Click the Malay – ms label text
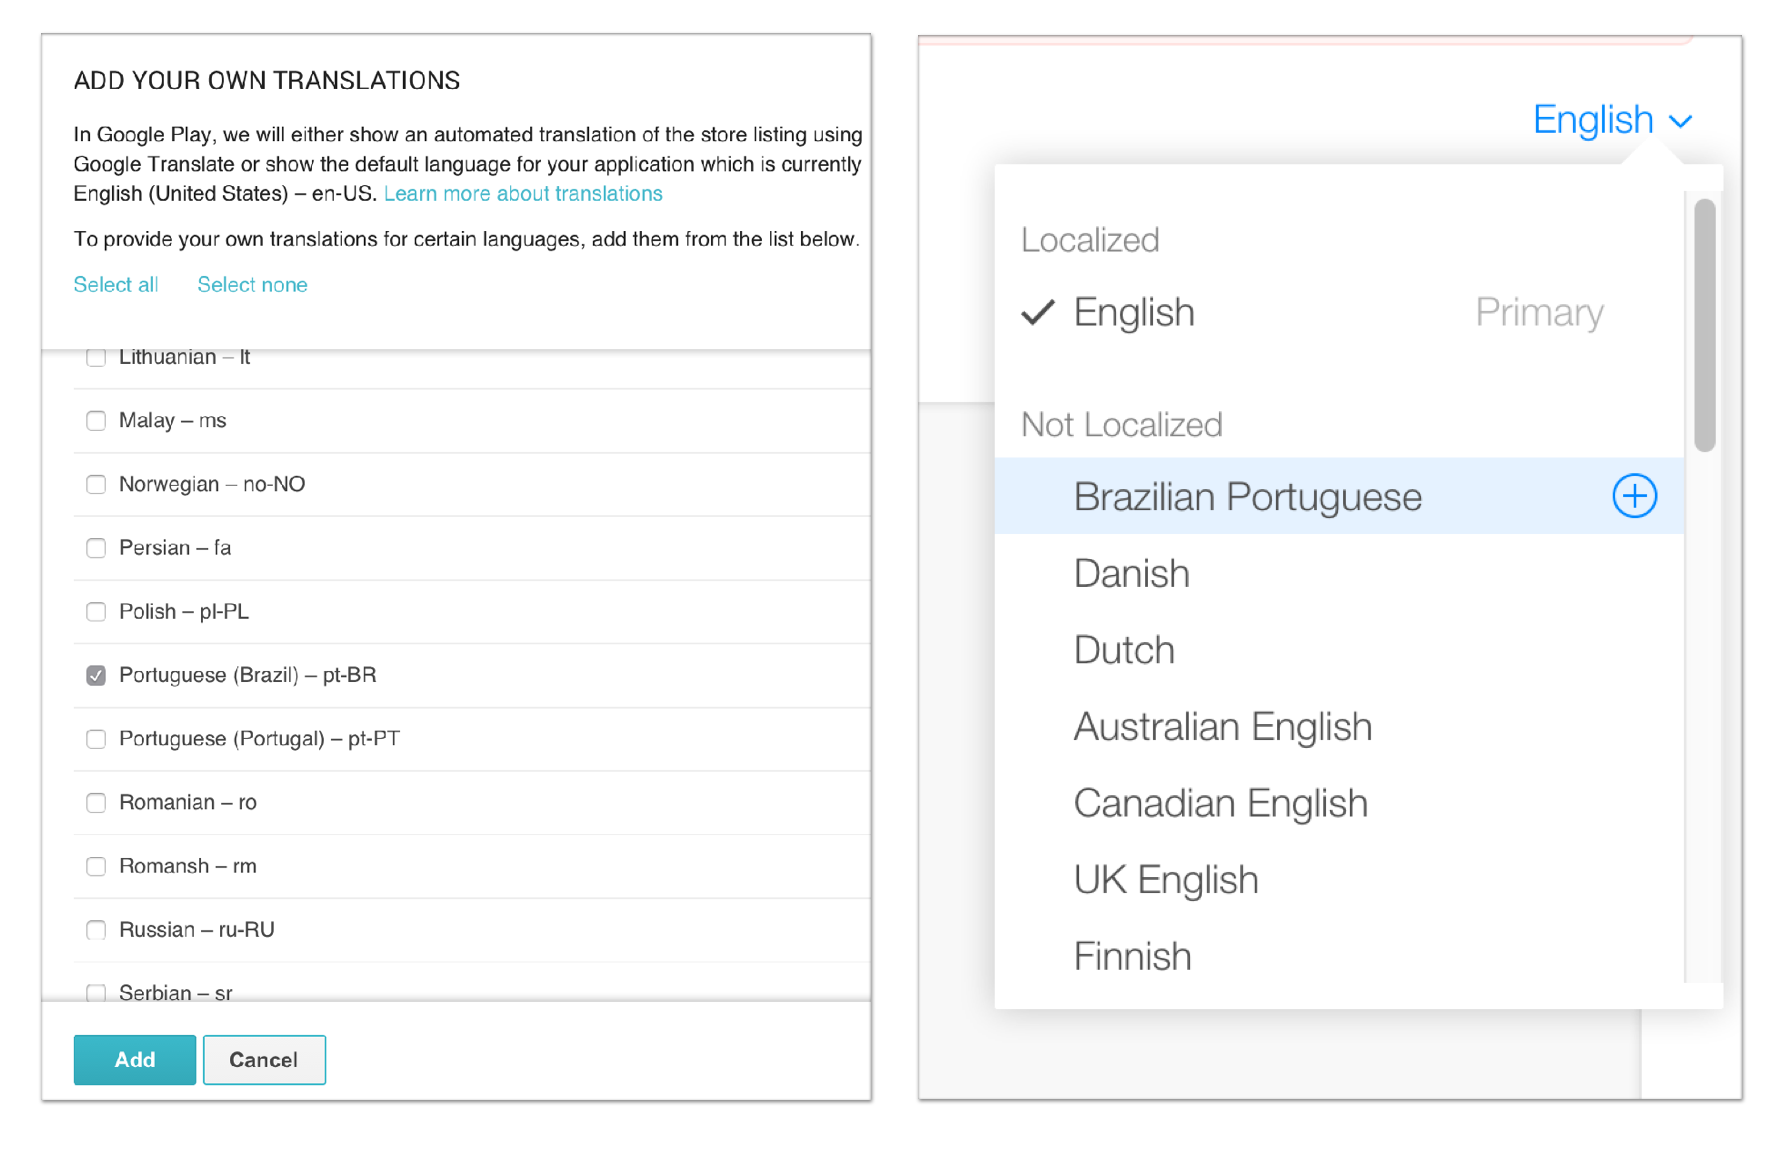This screenshot has width=1781, height=1159. [x=173, y=420]
